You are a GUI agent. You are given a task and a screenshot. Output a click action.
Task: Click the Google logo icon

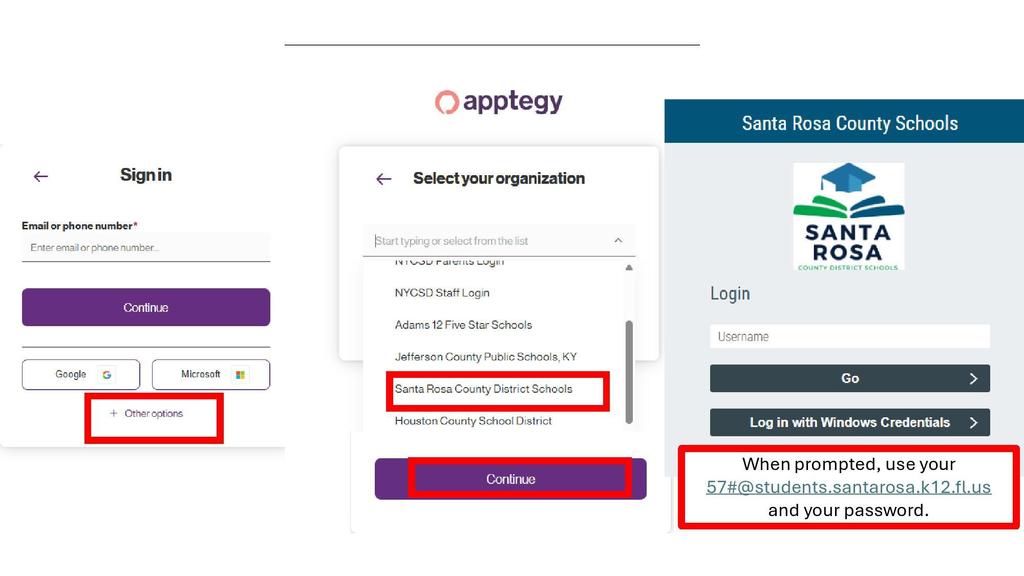106,375
